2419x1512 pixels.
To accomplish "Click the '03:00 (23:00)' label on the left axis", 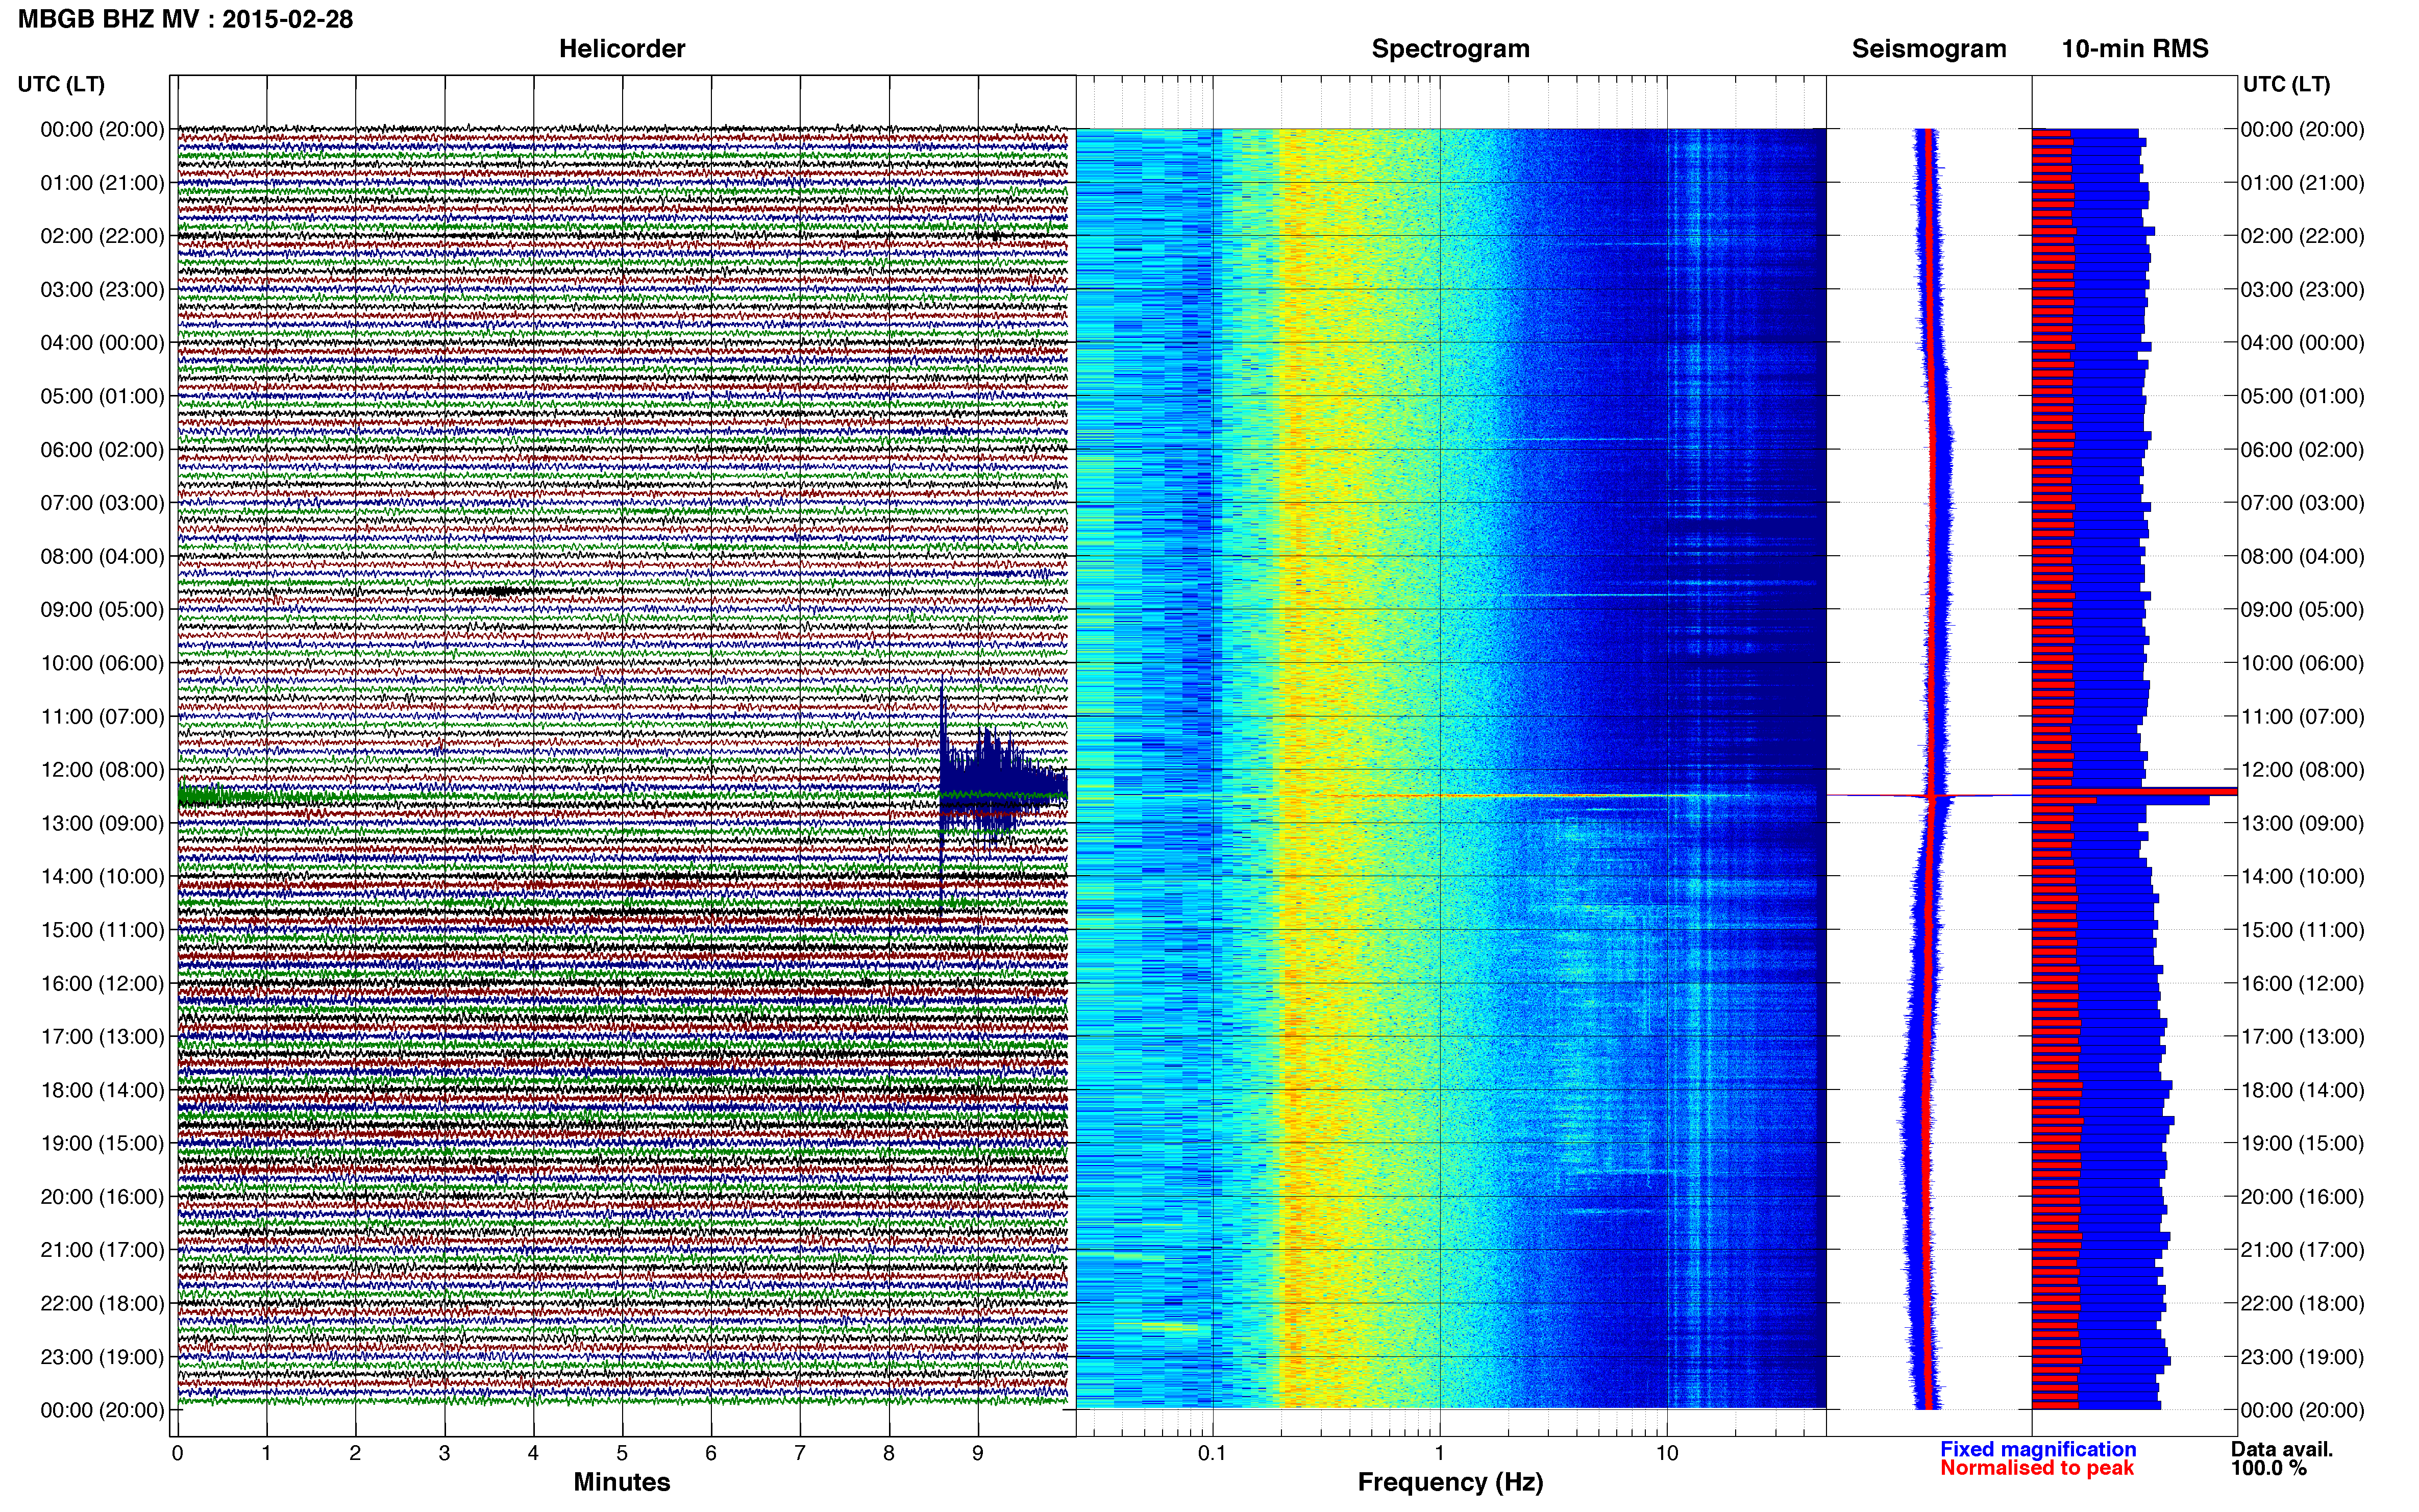I will coord(102,290).
